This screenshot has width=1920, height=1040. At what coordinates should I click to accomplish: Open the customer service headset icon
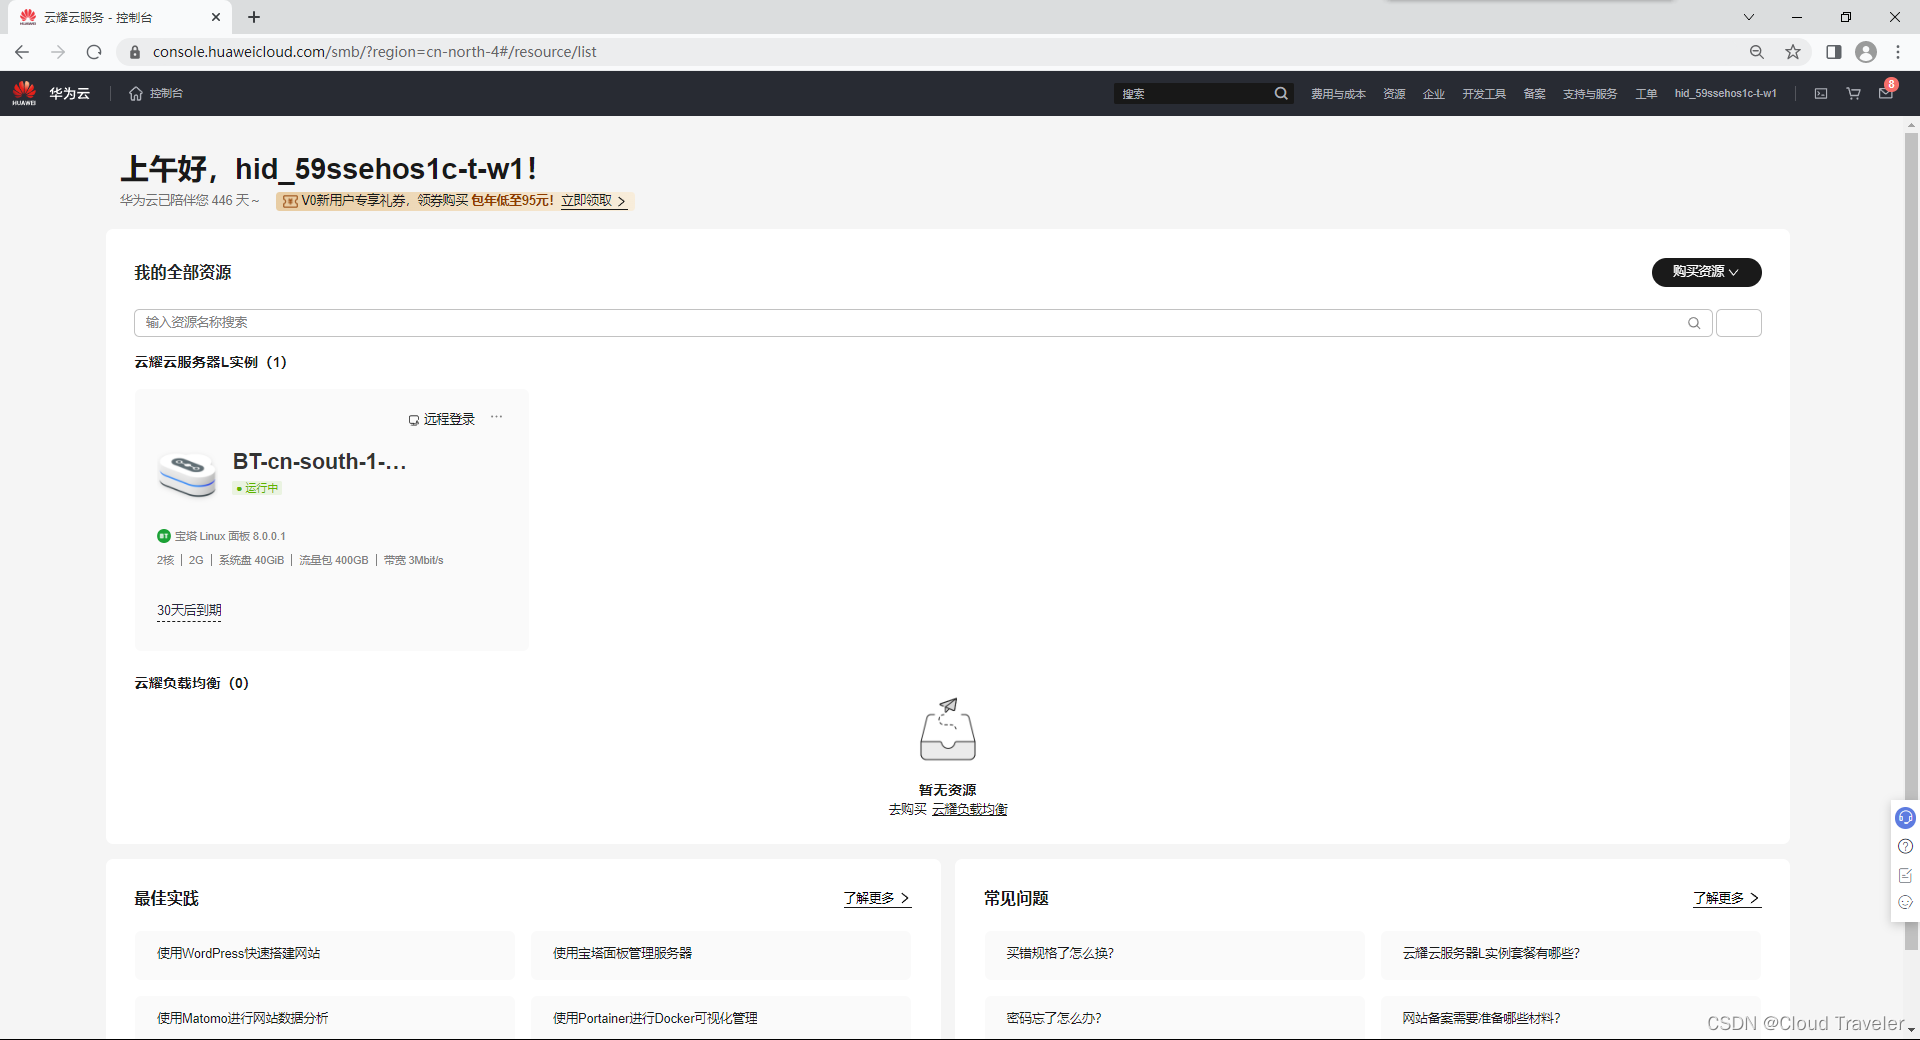(1905, 818)
